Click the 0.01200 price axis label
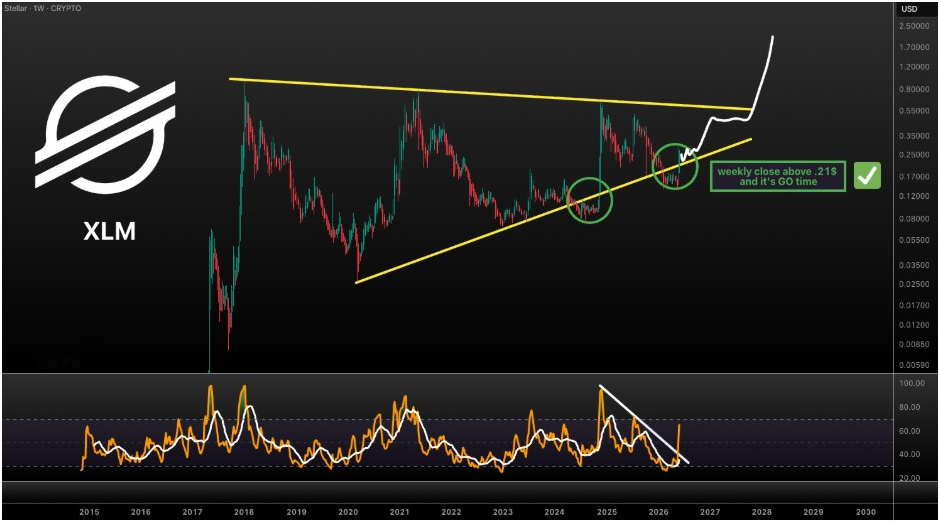Screen dimensions: 939x525 click(913, 325)
